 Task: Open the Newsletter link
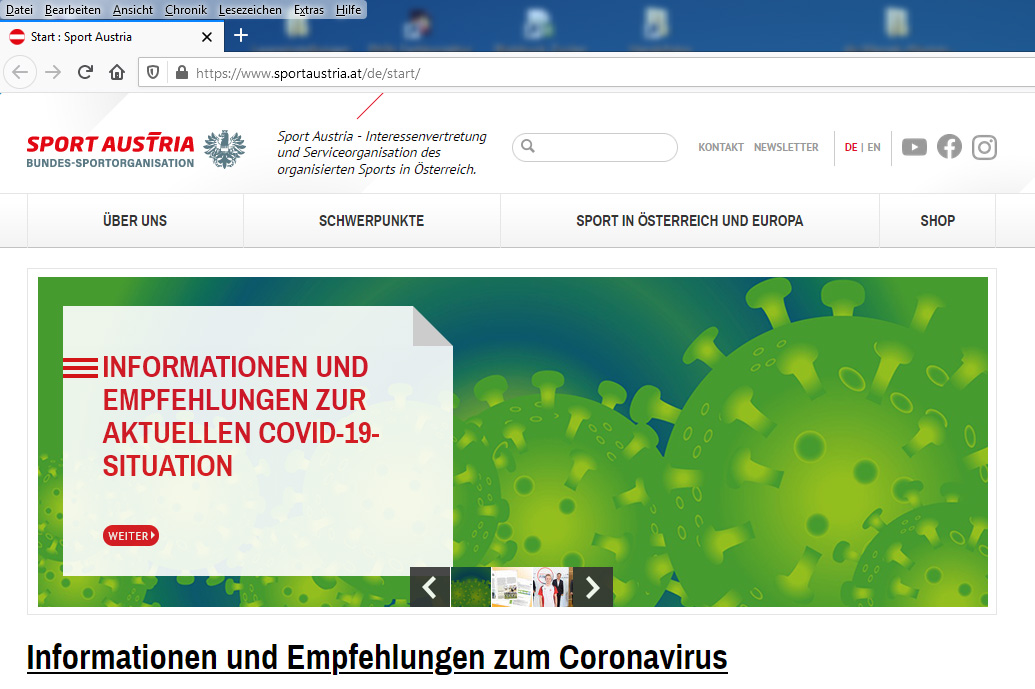tap(786, 147)
